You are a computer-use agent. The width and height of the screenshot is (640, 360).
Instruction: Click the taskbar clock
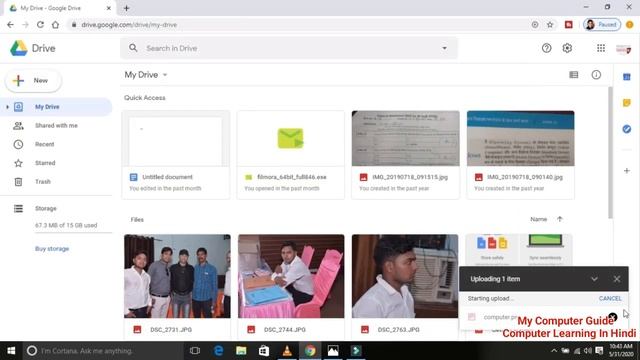[621, 351]
